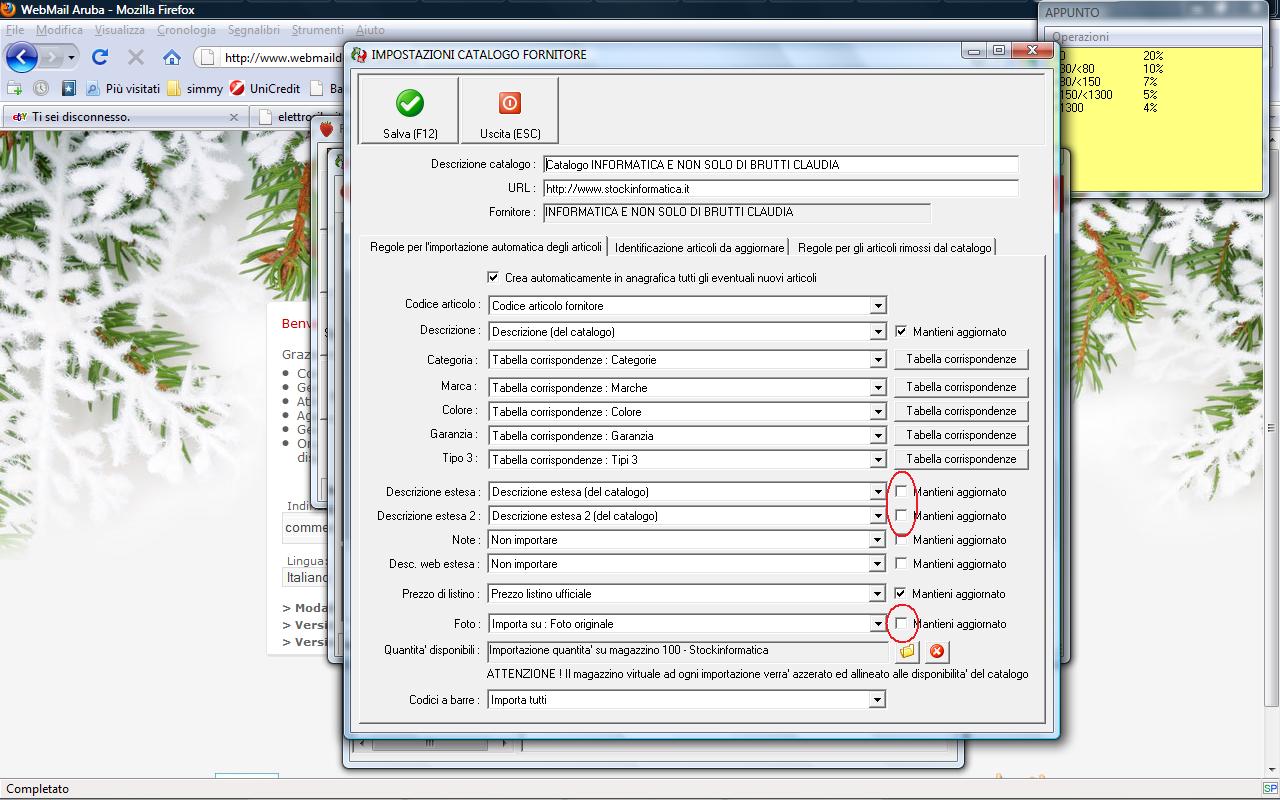Open the Firefox File menu

click(x=14, y=30)
